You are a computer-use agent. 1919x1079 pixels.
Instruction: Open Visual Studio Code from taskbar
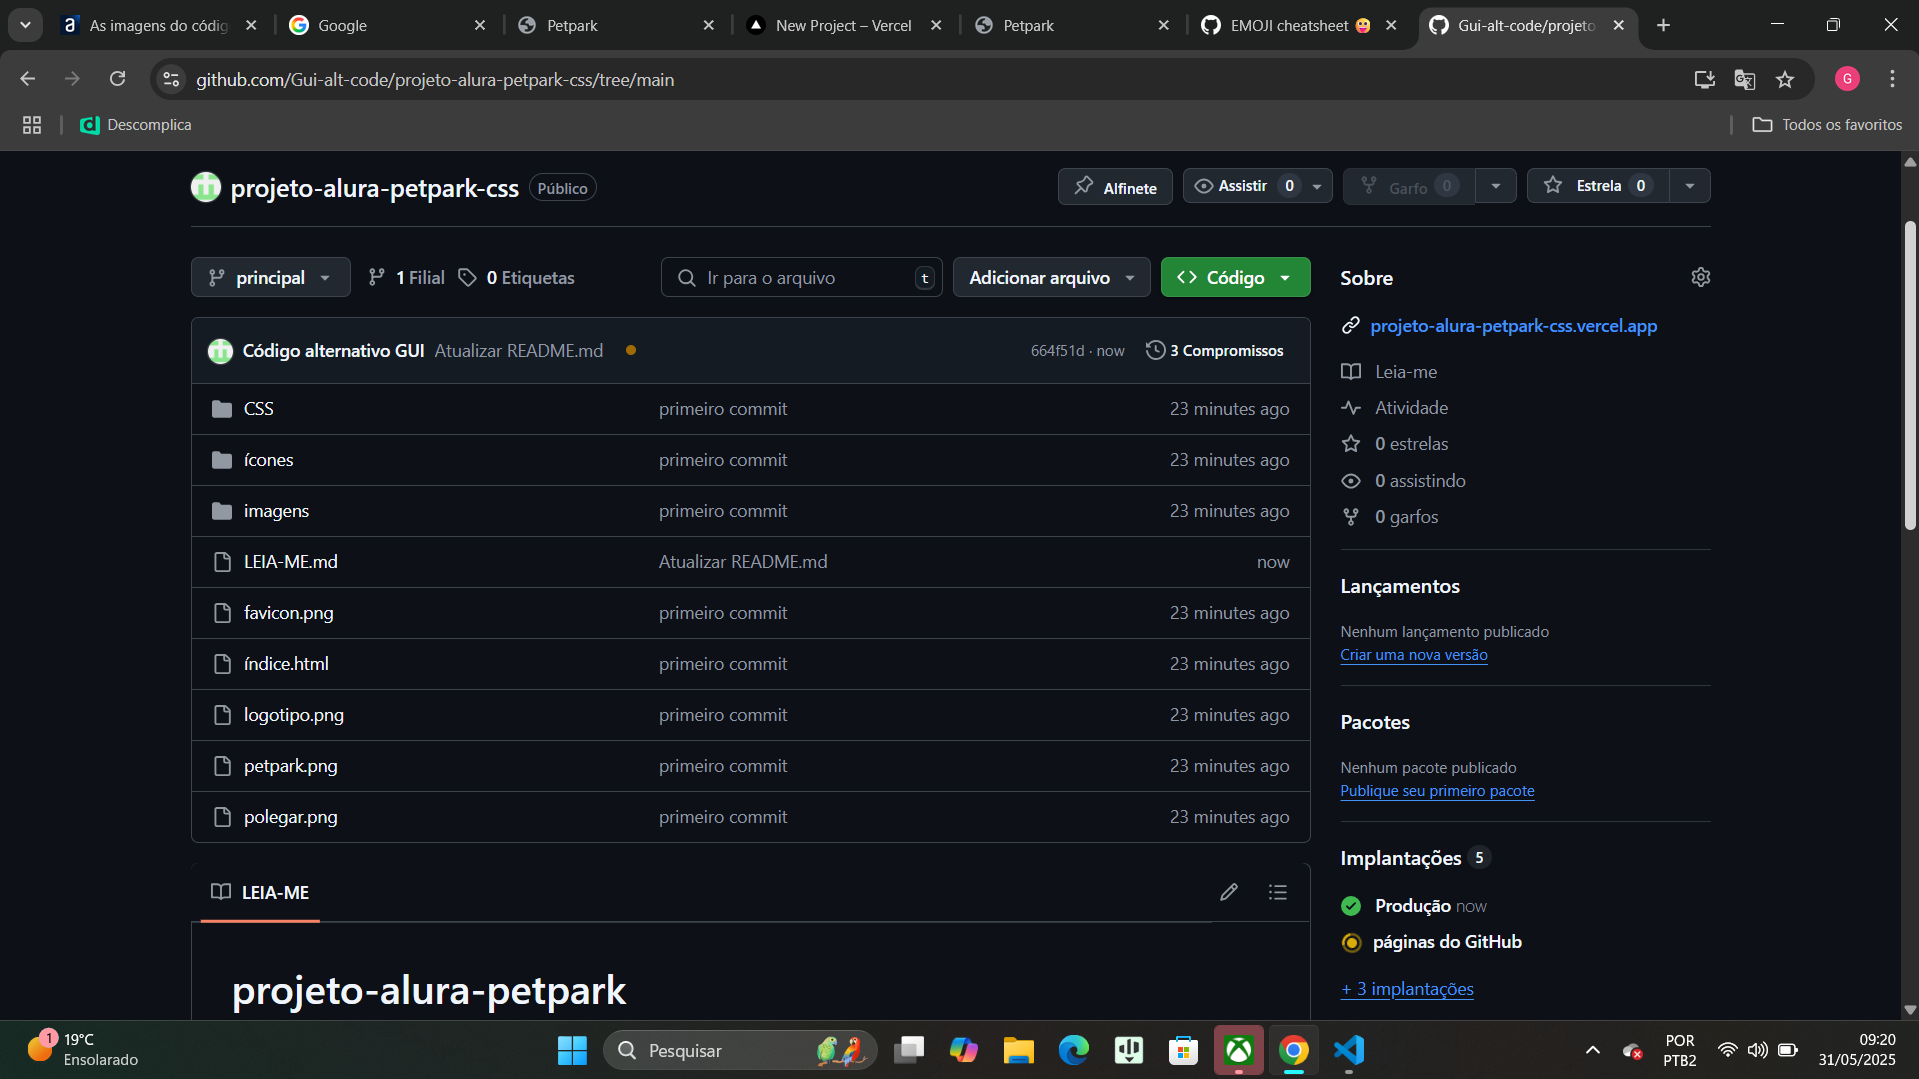click(x=1349, y=1050)
